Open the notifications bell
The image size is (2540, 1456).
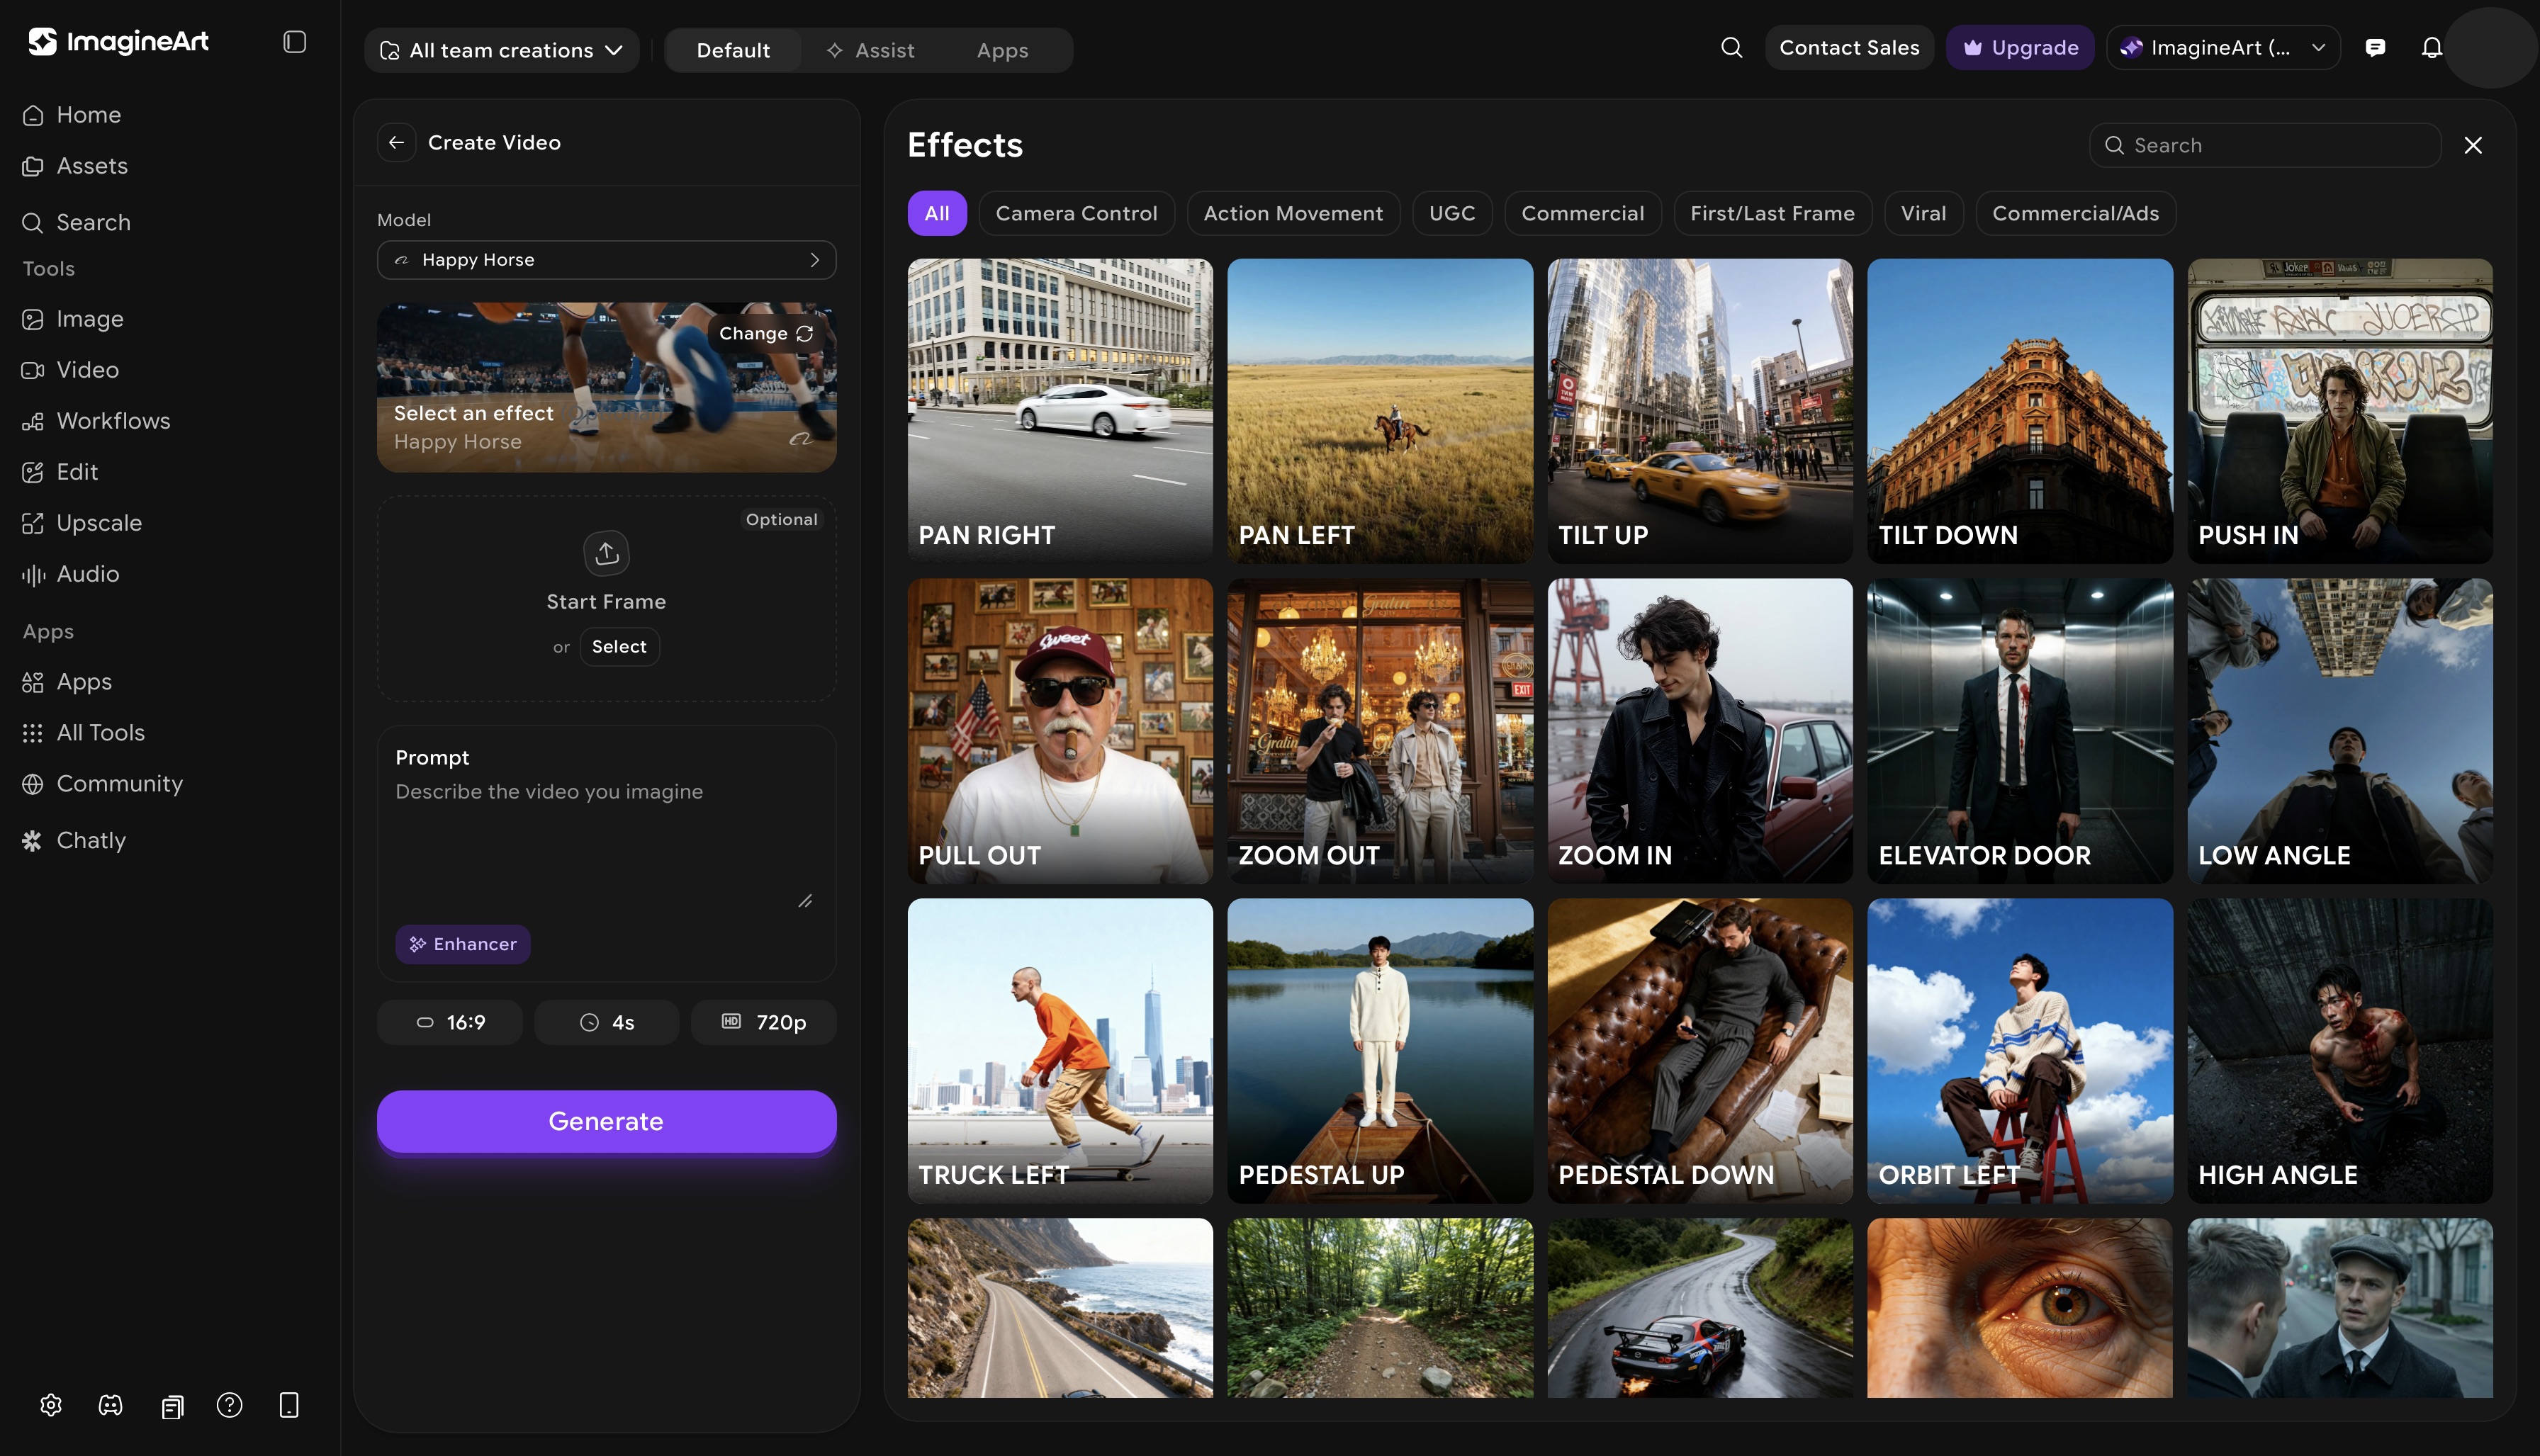pos(2431,48)
